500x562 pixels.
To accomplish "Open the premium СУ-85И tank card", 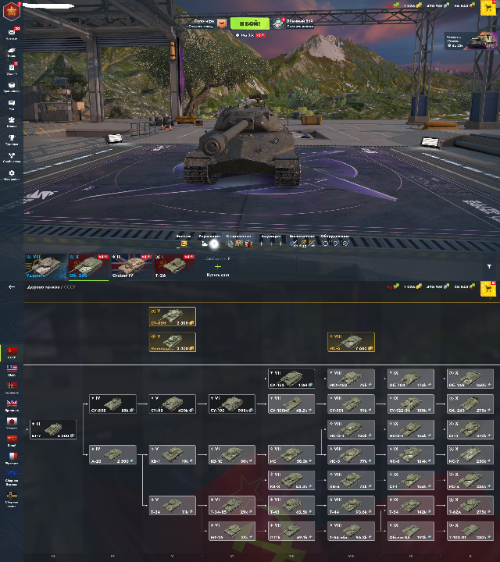I will tap(172, 316).
